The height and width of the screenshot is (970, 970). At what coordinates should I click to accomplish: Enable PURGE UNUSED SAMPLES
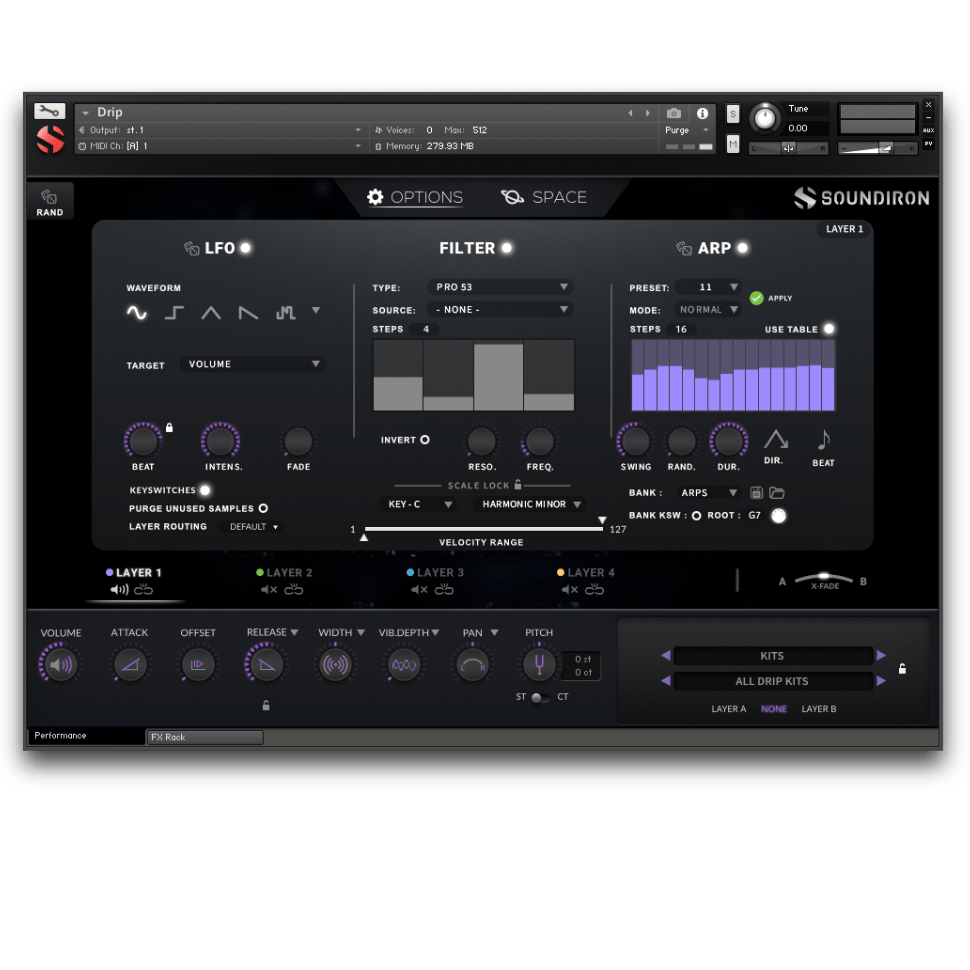[x=263, y=509]
